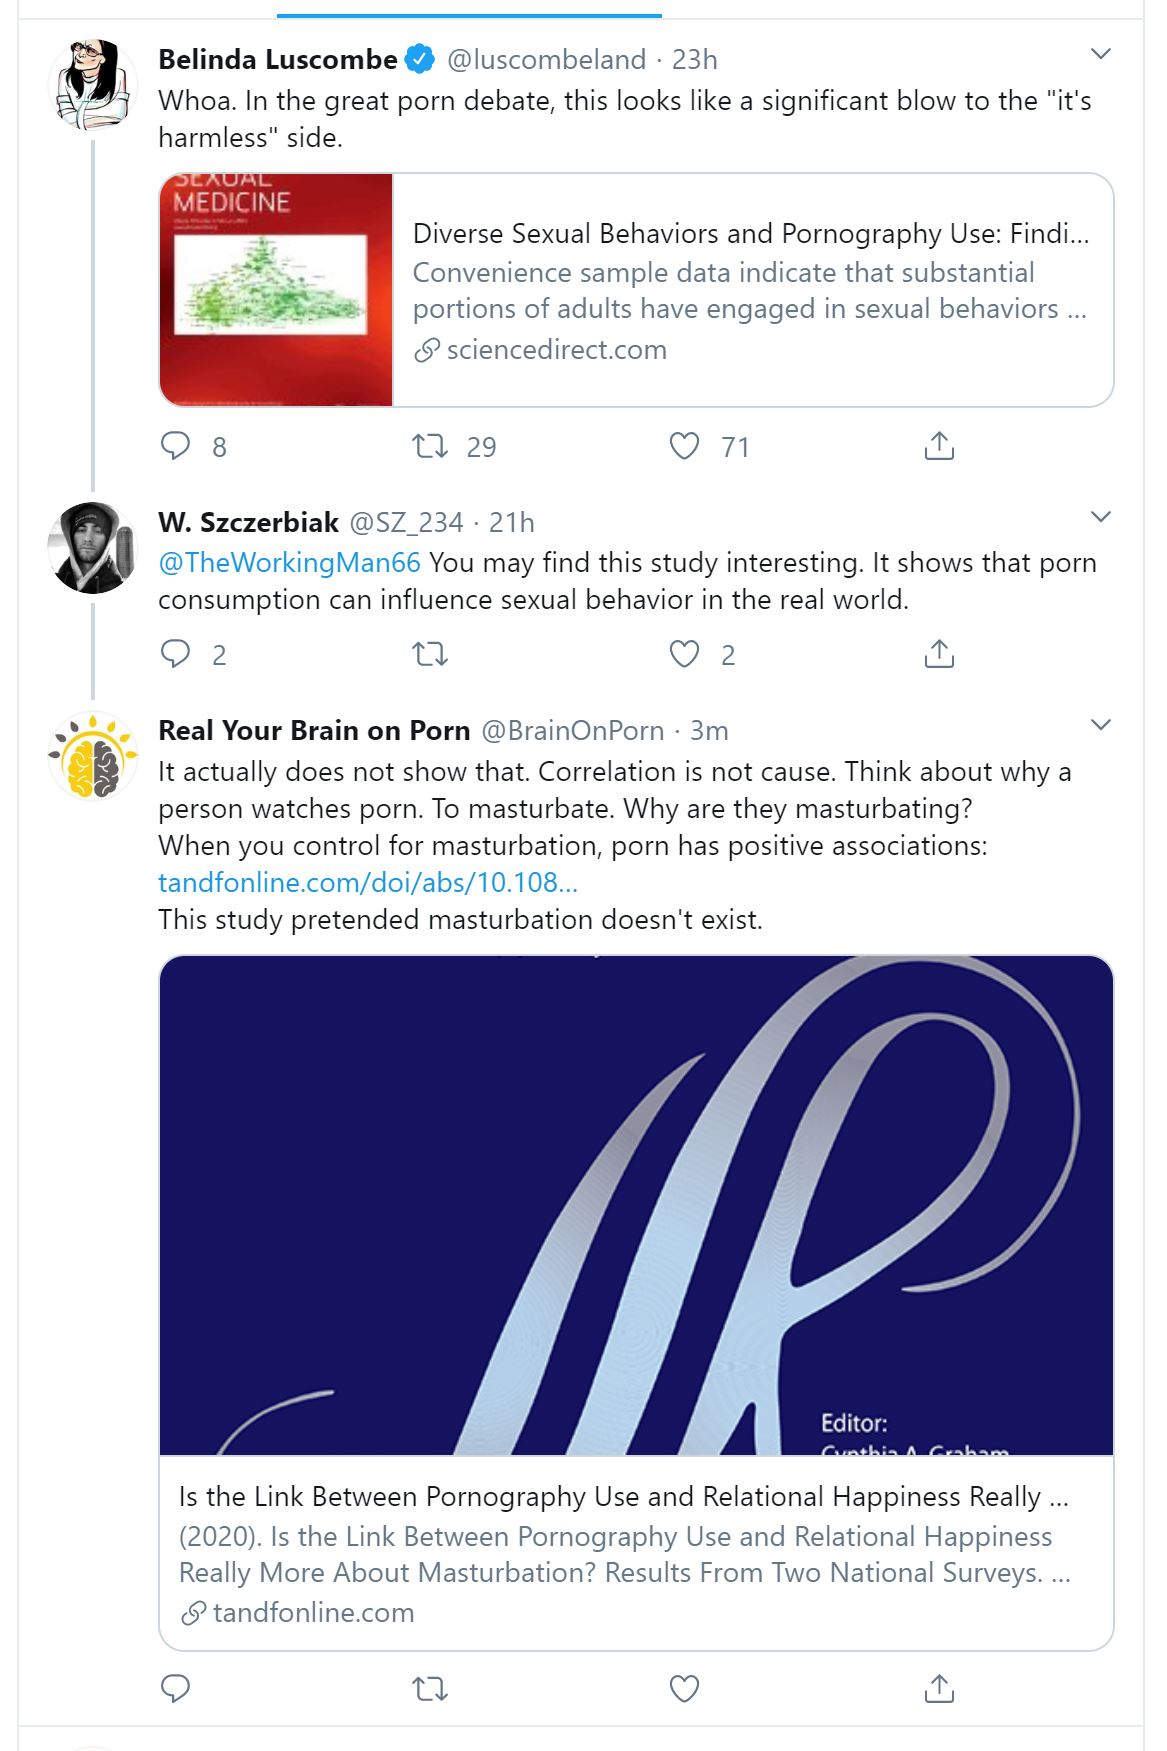Open more options for Belinda Luscombe's tweet

[x=1100, y=54]
